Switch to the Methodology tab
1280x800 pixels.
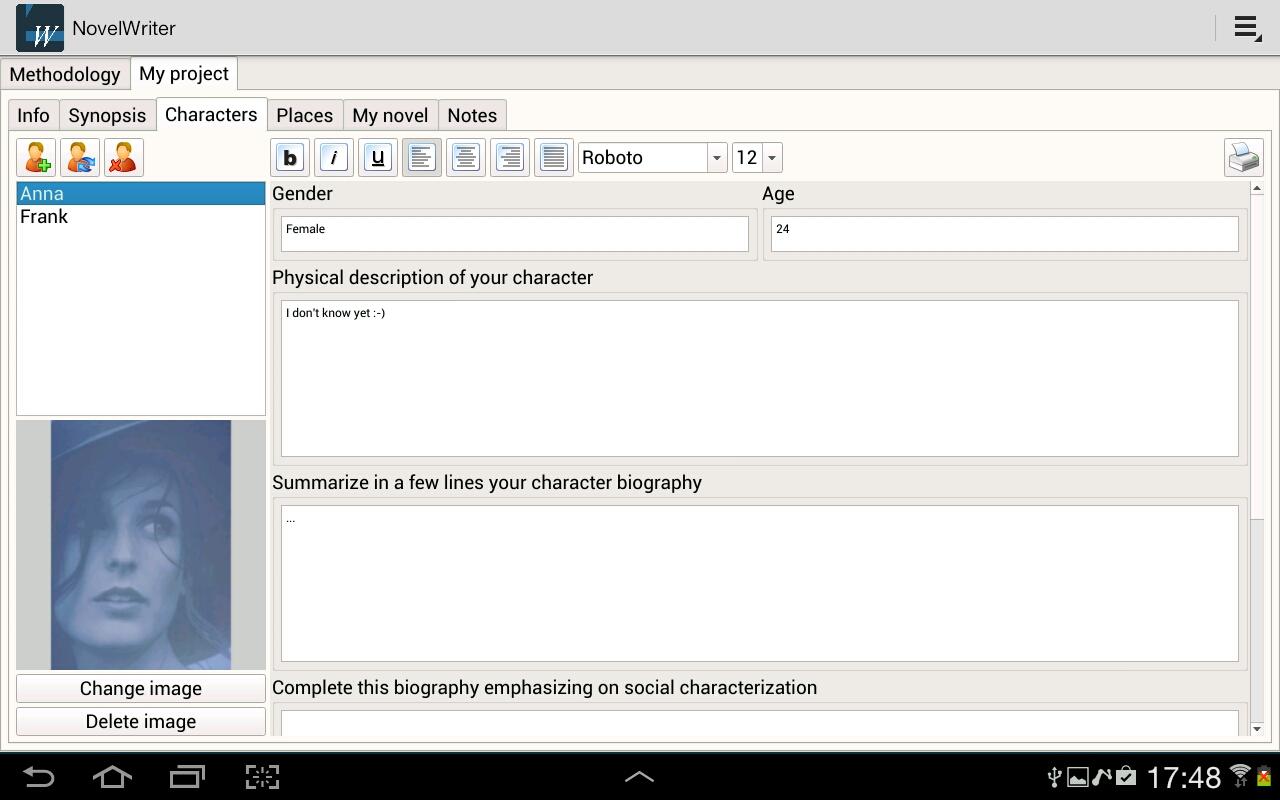pos(65,74)
